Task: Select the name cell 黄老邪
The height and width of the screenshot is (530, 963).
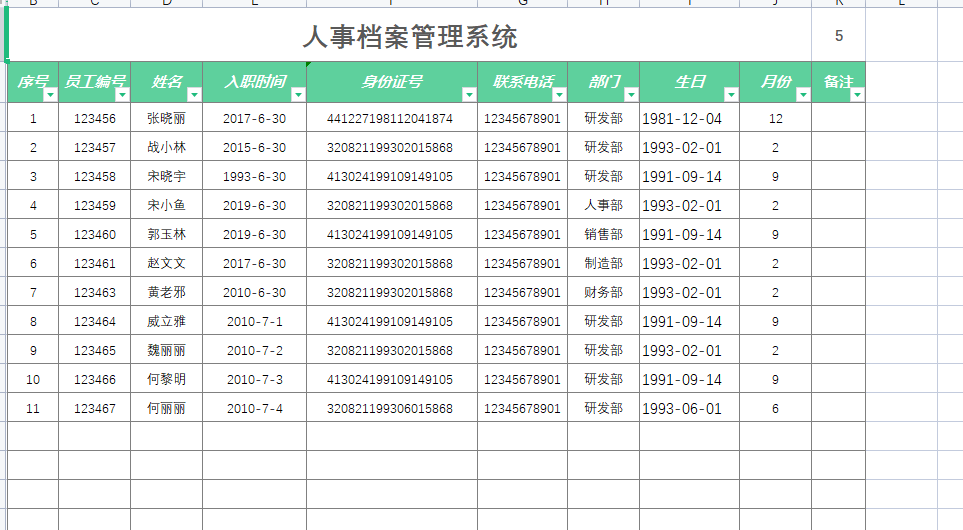Action: (x=166, y=292)
